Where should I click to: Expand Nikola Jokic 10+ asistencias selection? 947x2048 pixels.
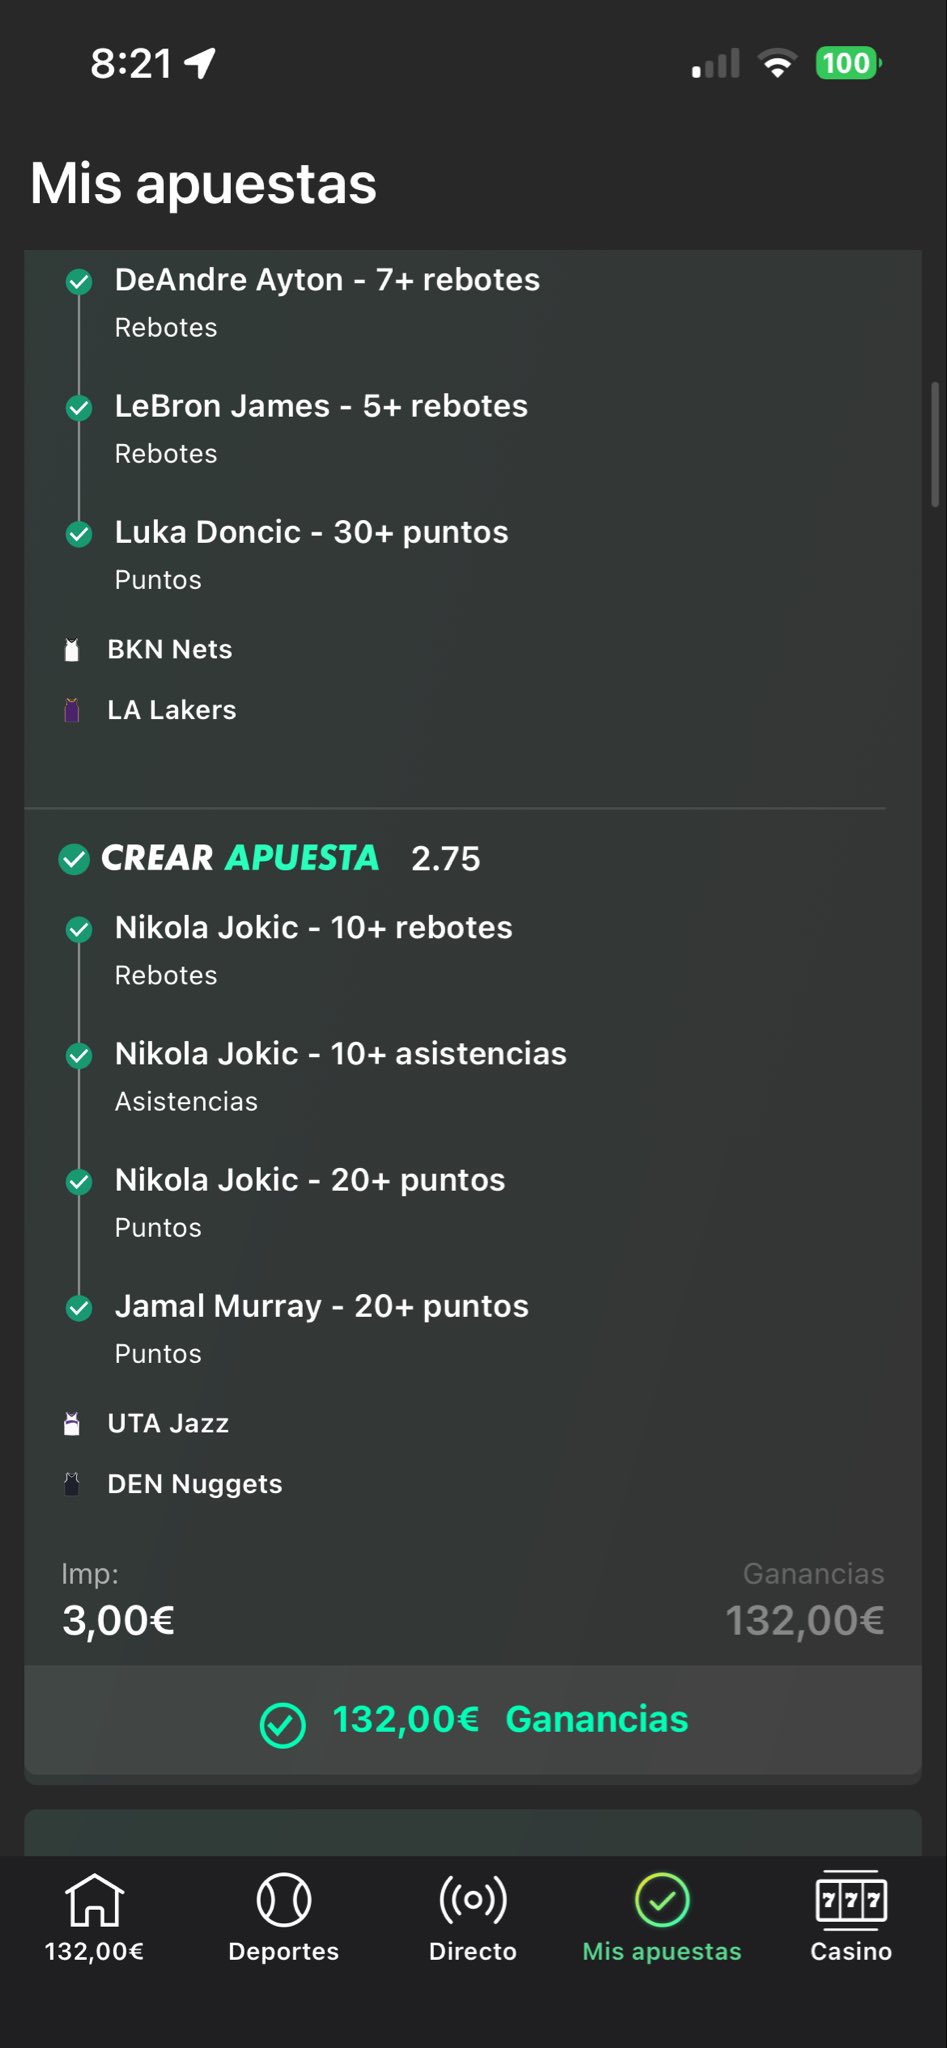(x=340, y=1054)
